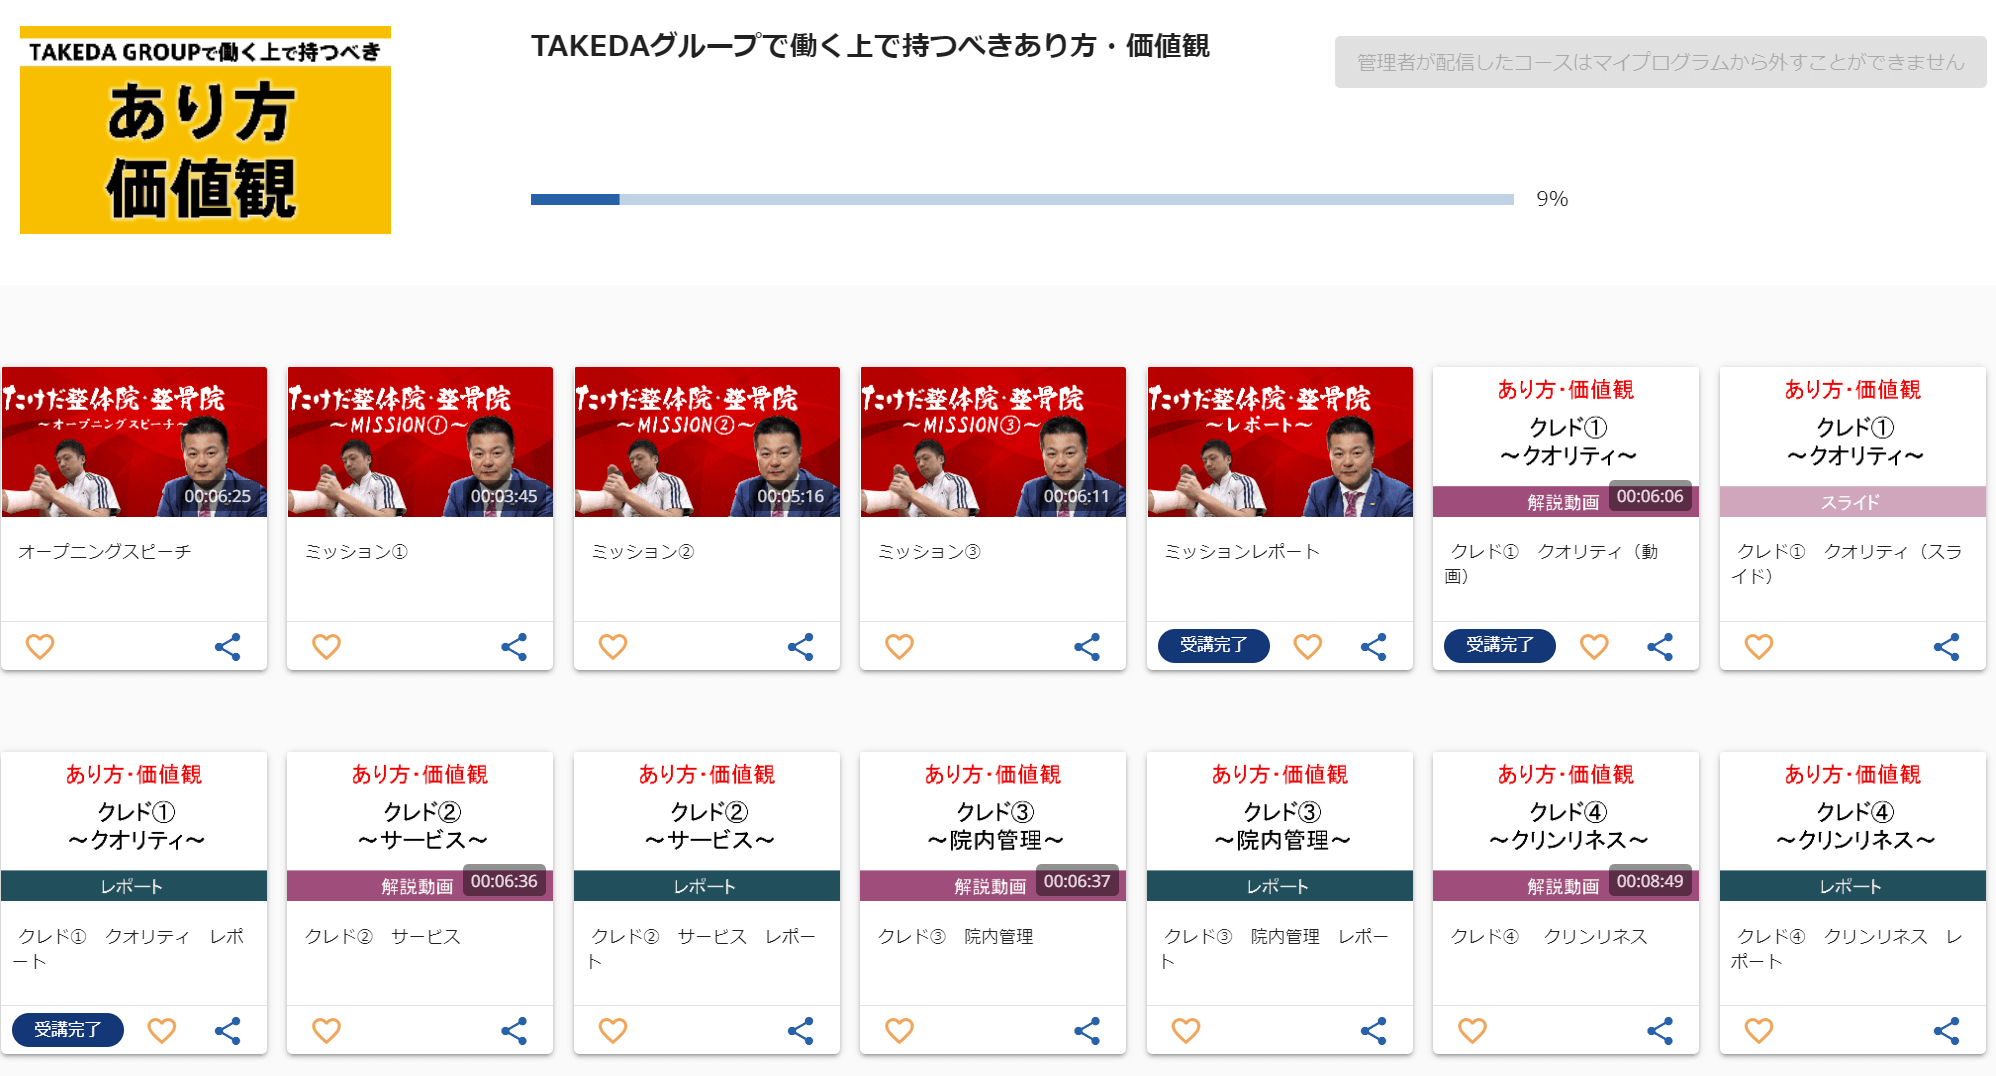Click the ミッション② title text

(642, 552)
